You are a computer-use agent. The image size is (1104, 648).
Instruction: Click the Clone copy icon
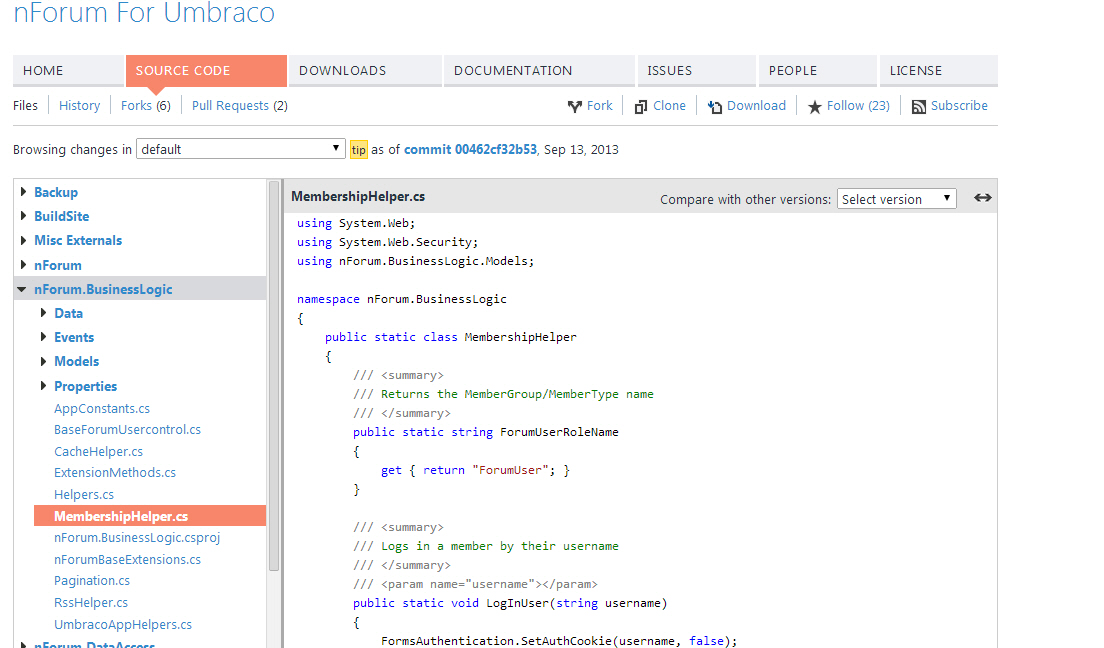coord(641,106)
